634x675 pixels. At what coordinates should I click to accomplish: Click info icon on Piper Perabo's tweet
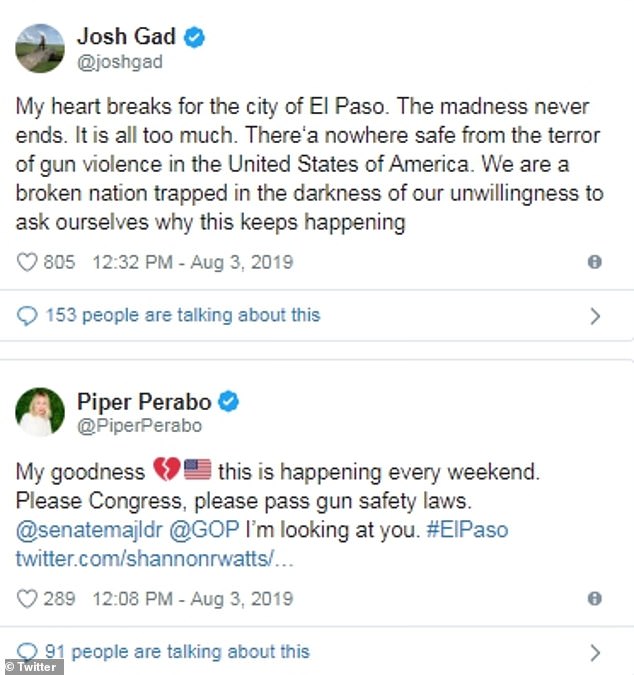[x=595, y=599]
